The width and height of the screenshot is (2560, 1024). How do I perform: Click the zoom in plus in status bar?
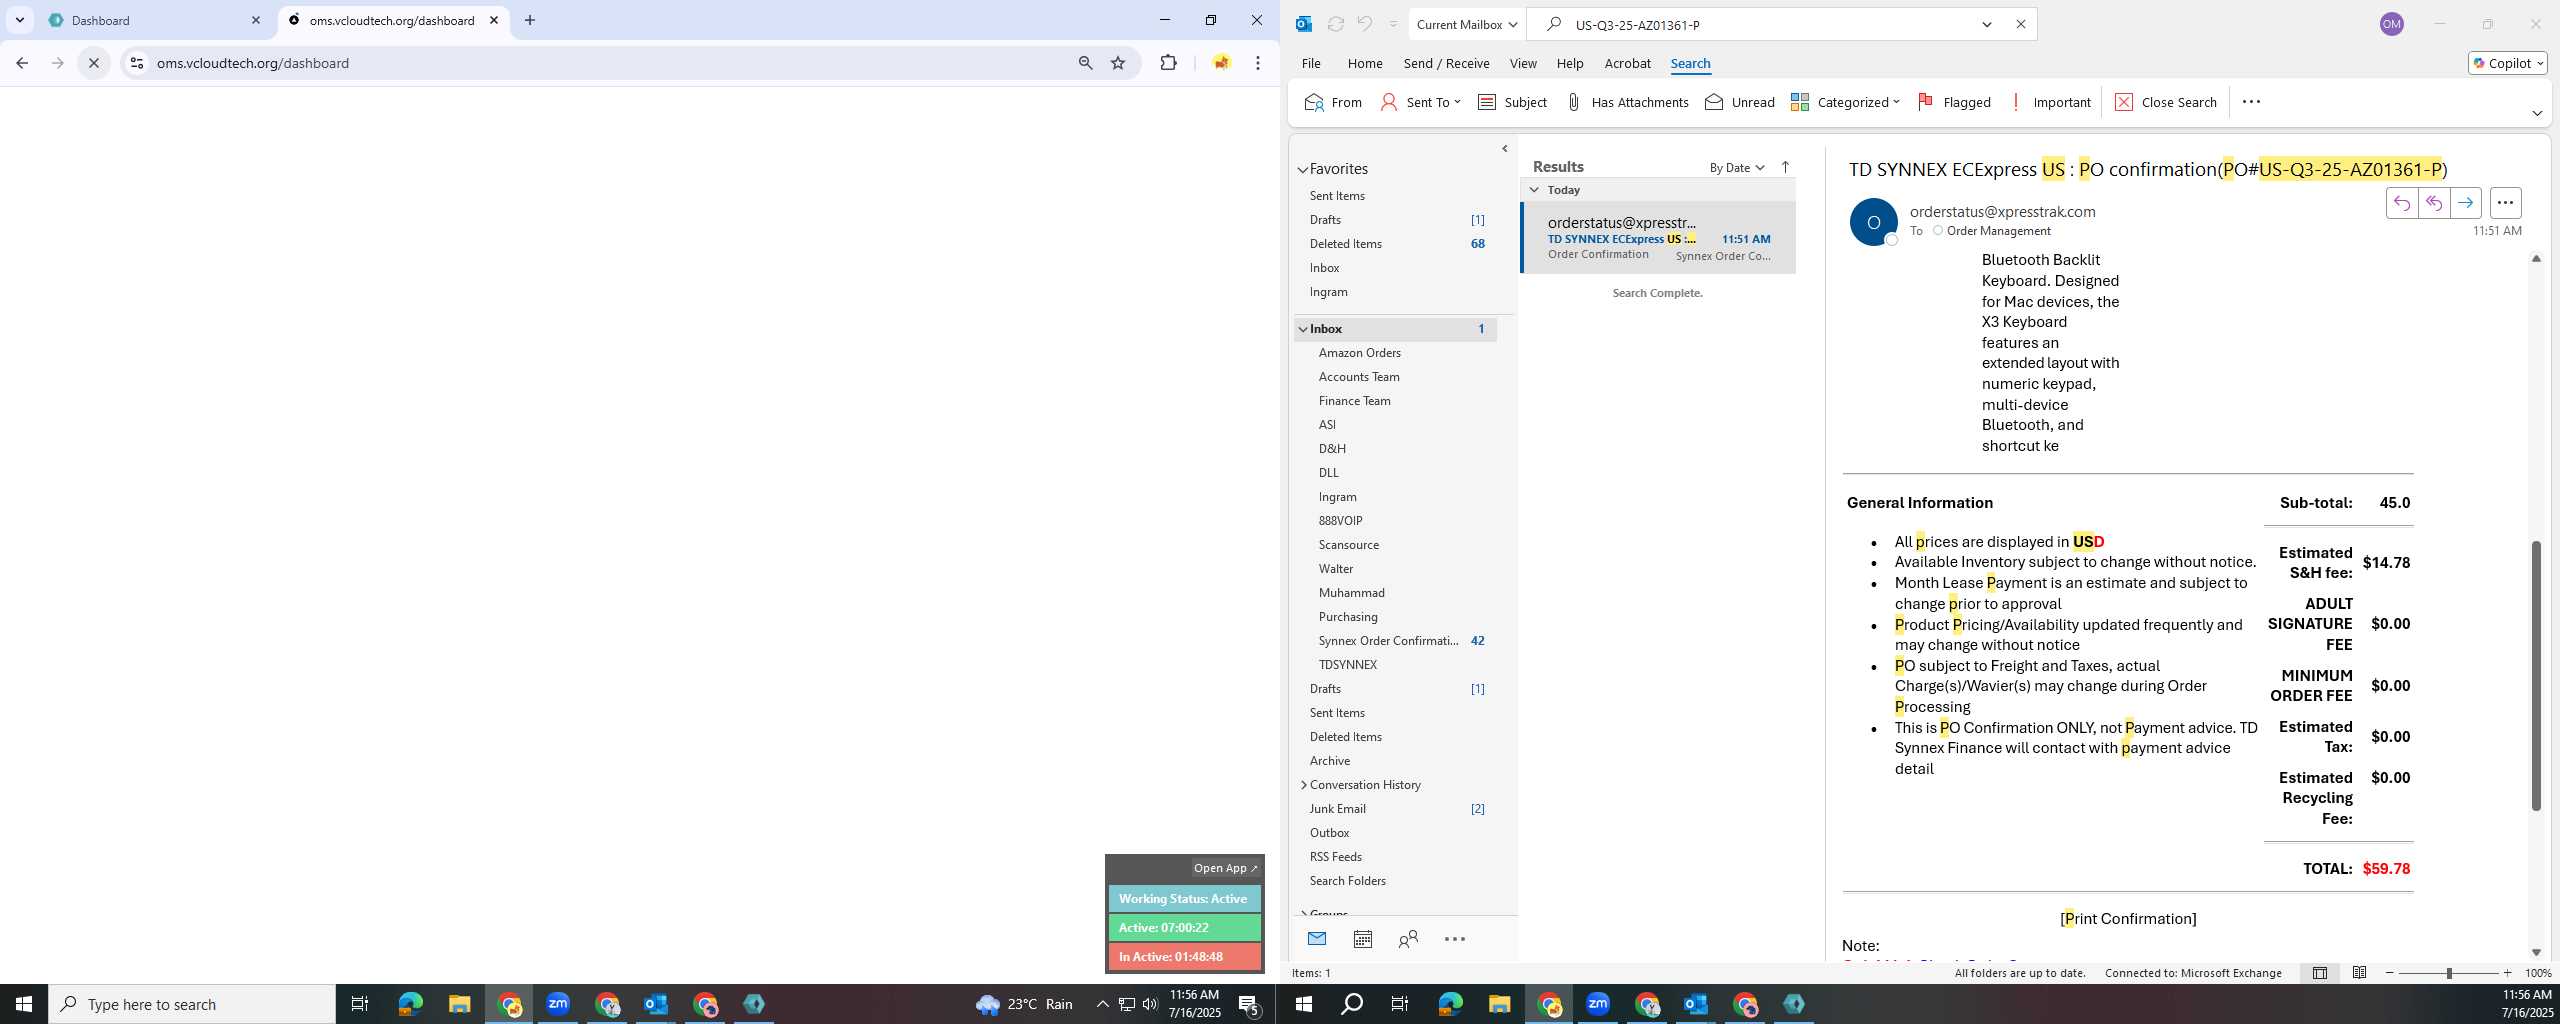point(2507,973)
